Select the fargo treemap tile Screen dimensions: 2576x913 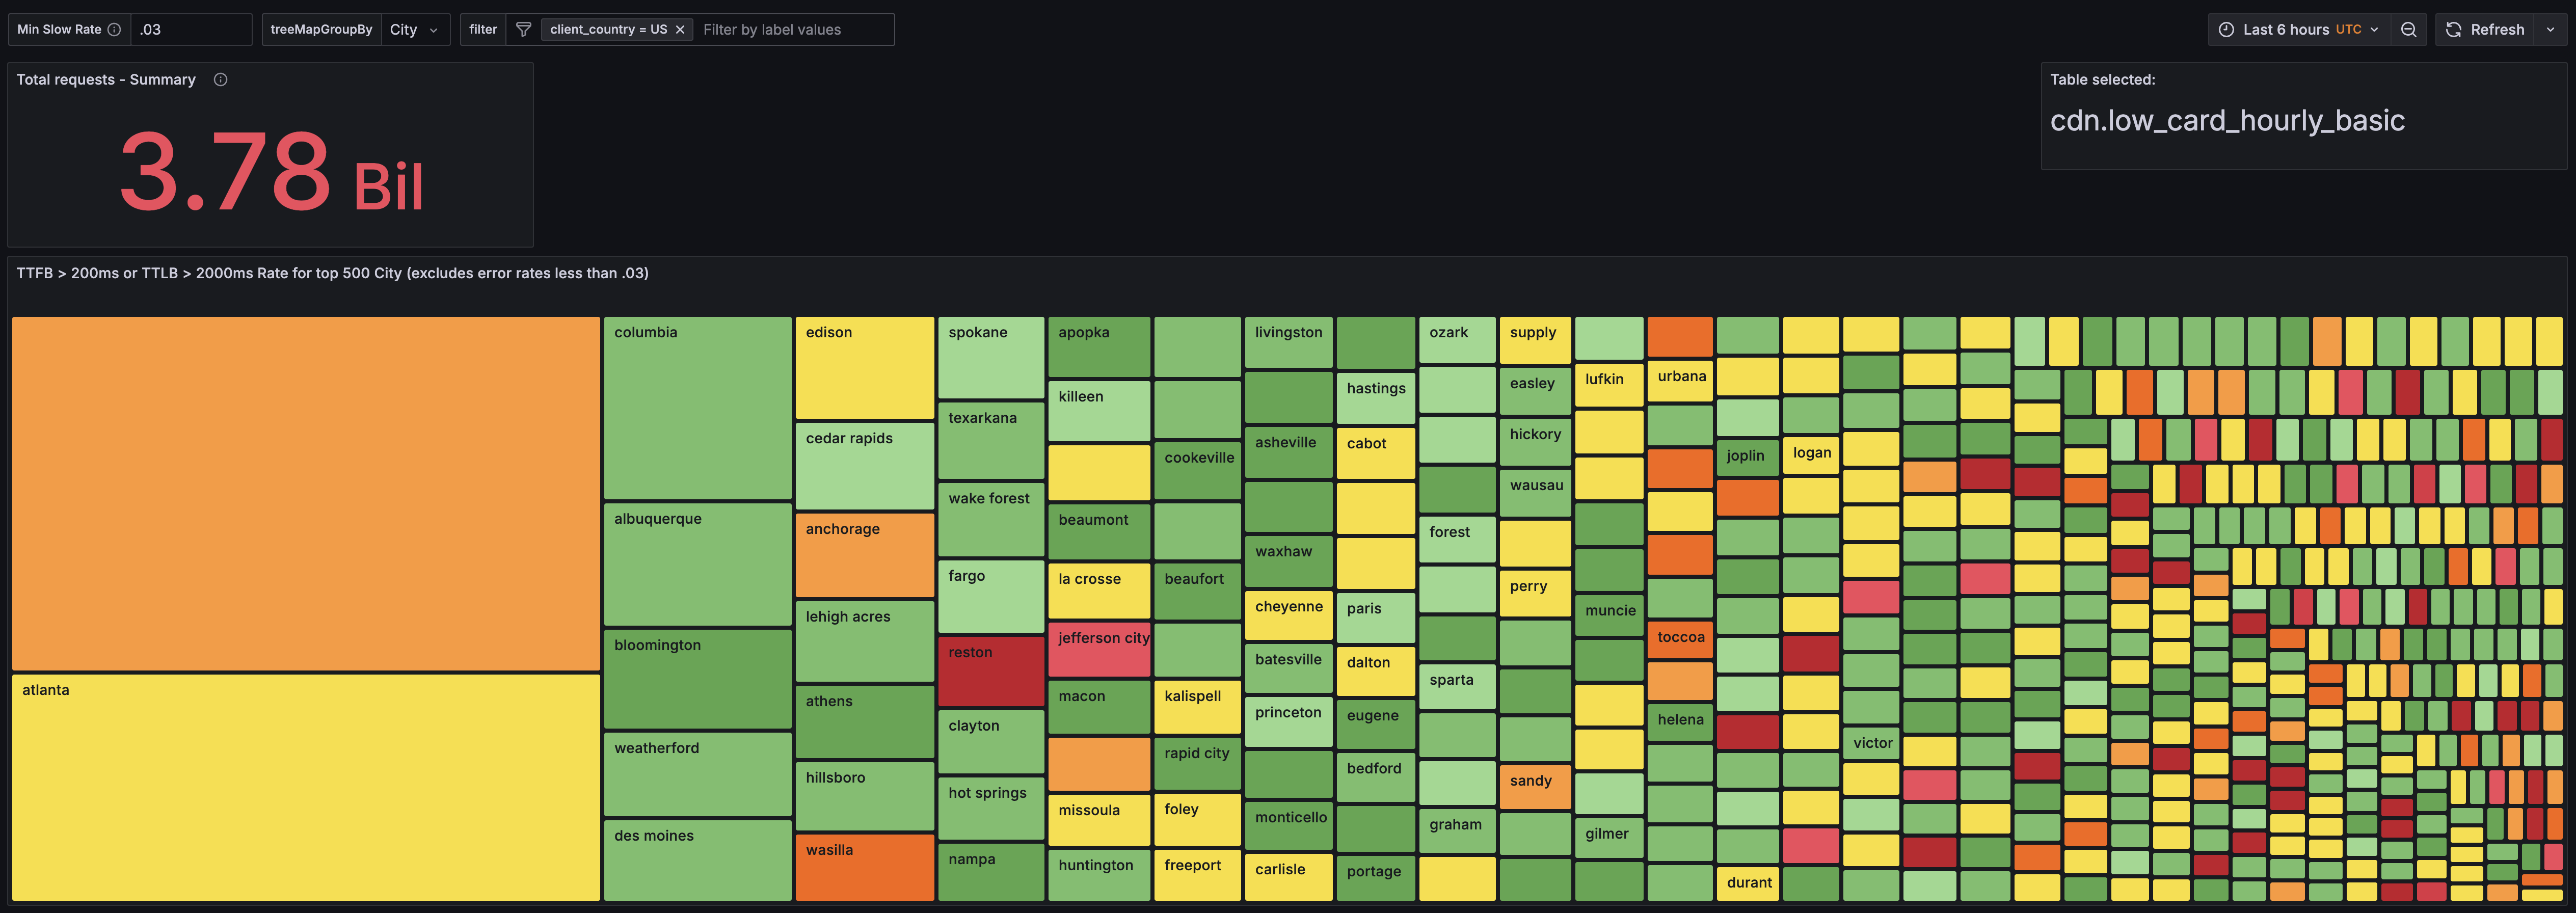[x=991, y=596]
